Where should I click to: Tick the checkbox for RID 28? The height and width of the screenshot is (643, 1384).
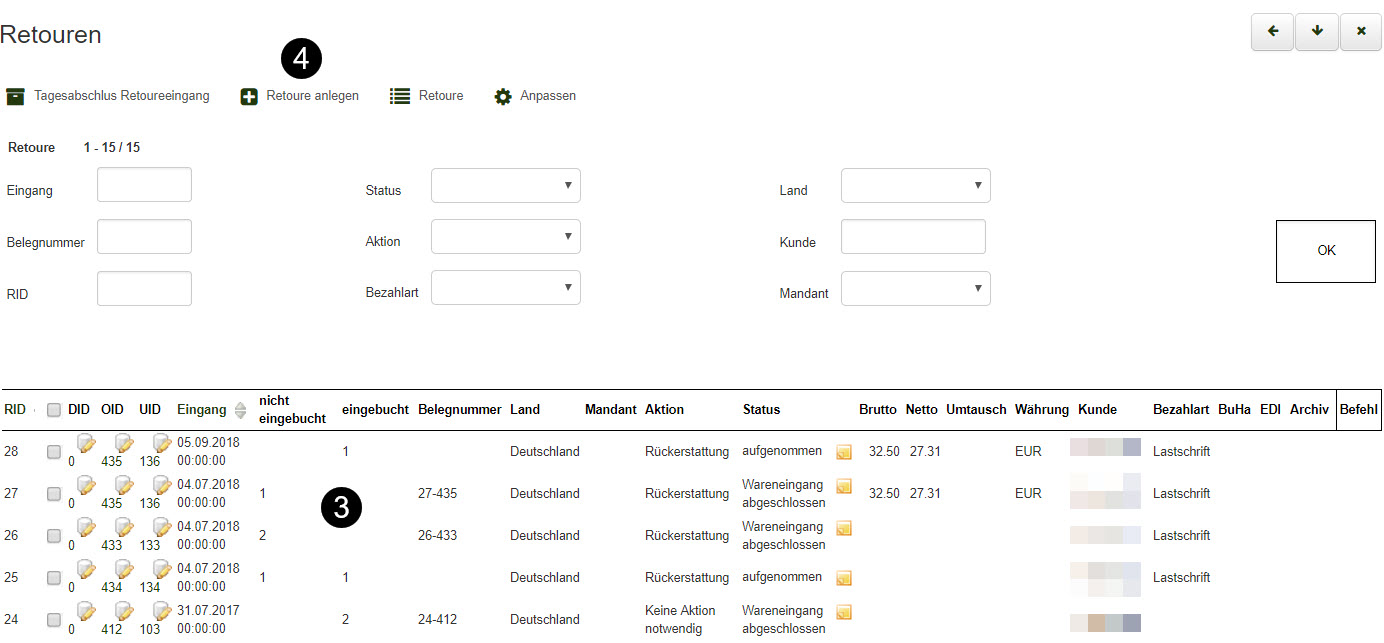(x=54, y=452)
